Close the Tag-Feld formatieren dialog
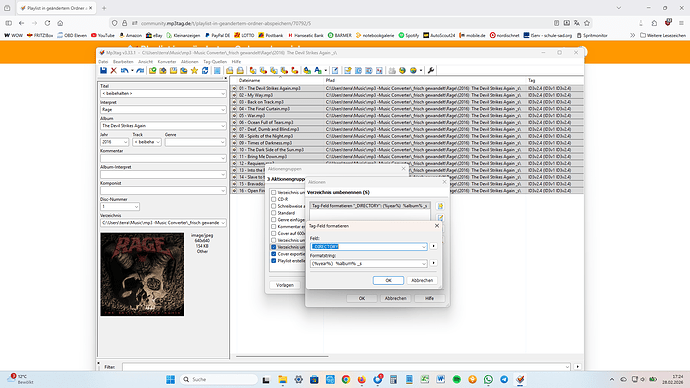The height and width of the screenshot is (388, 690). 437,226
